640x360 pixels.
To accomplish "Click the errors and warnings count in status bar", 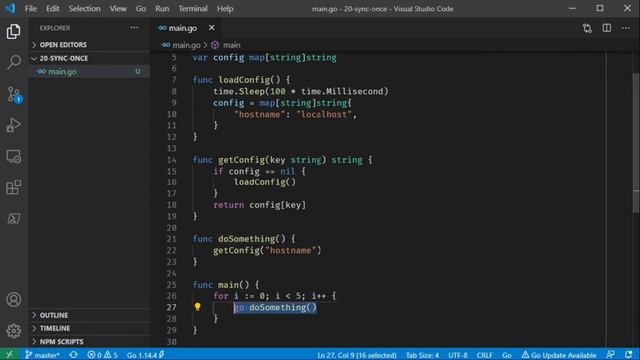I will tap(102, 355).
